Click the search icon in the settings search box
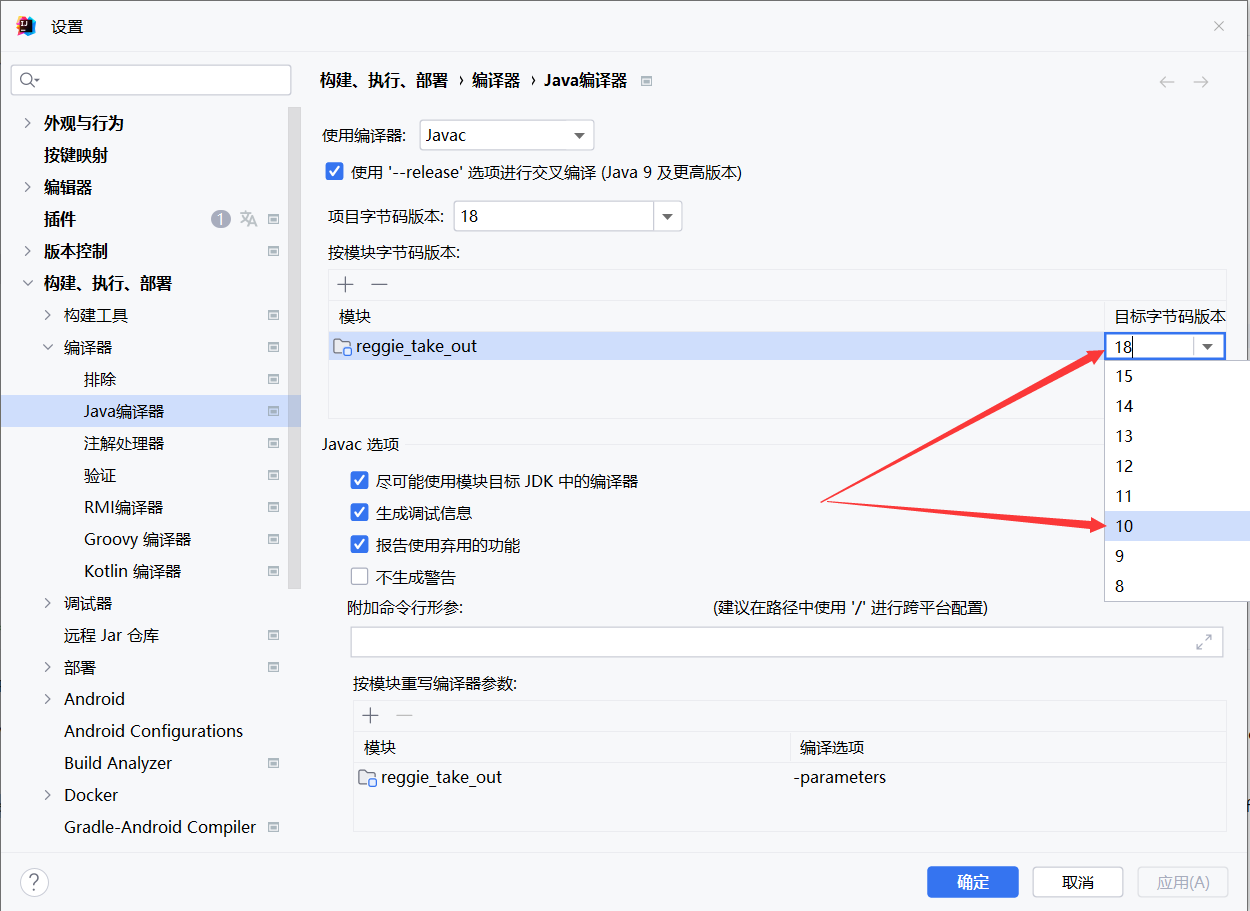 coord(28,80)
